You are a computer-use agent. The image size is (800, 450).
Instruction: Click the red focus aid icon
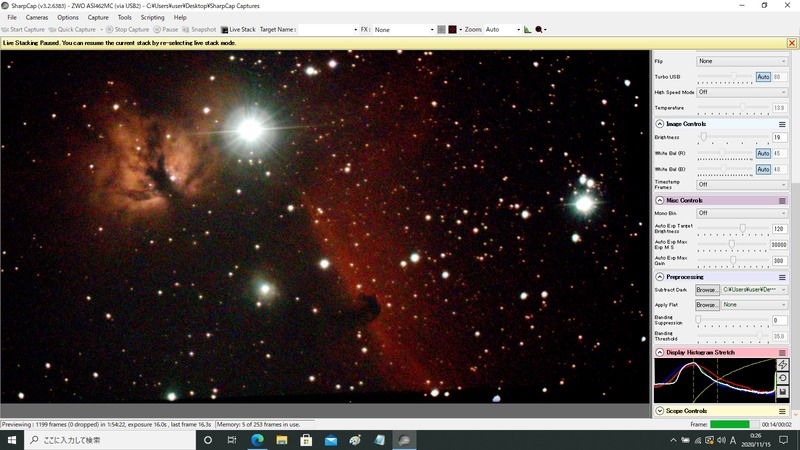click(x=453, y=30)
